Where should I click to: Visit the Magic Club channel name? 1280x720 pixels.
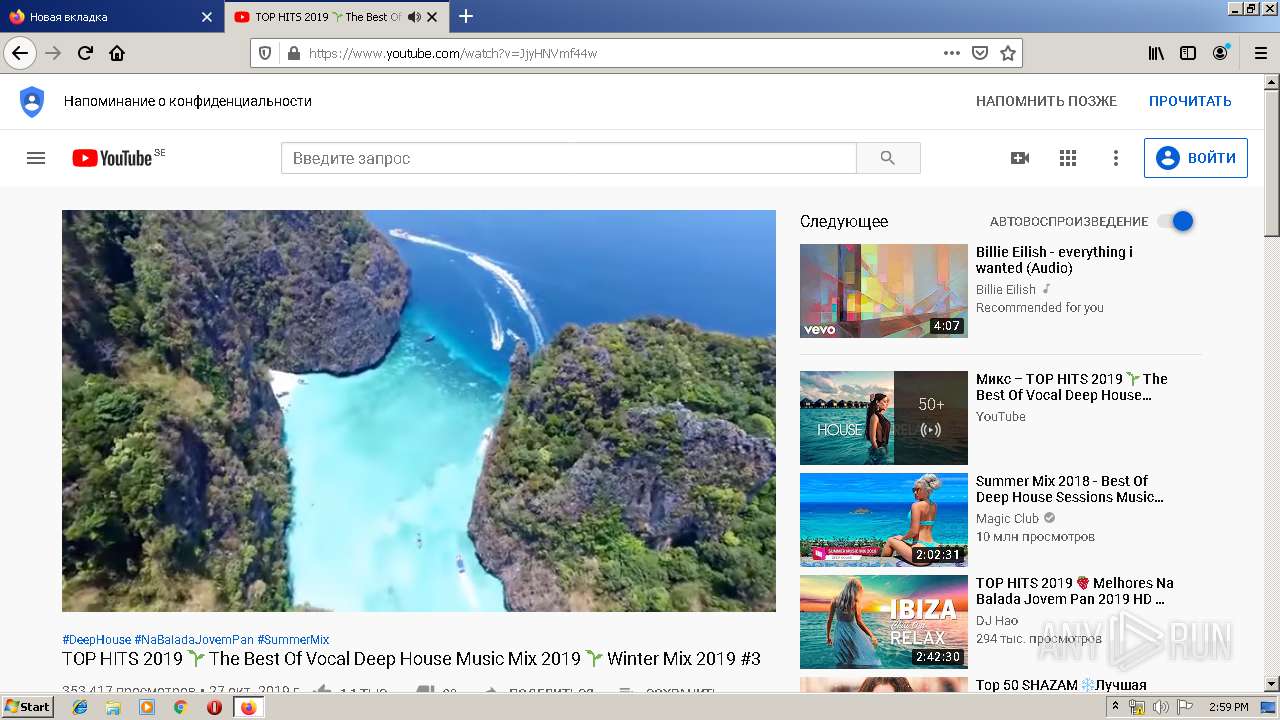coord(1007,518)
